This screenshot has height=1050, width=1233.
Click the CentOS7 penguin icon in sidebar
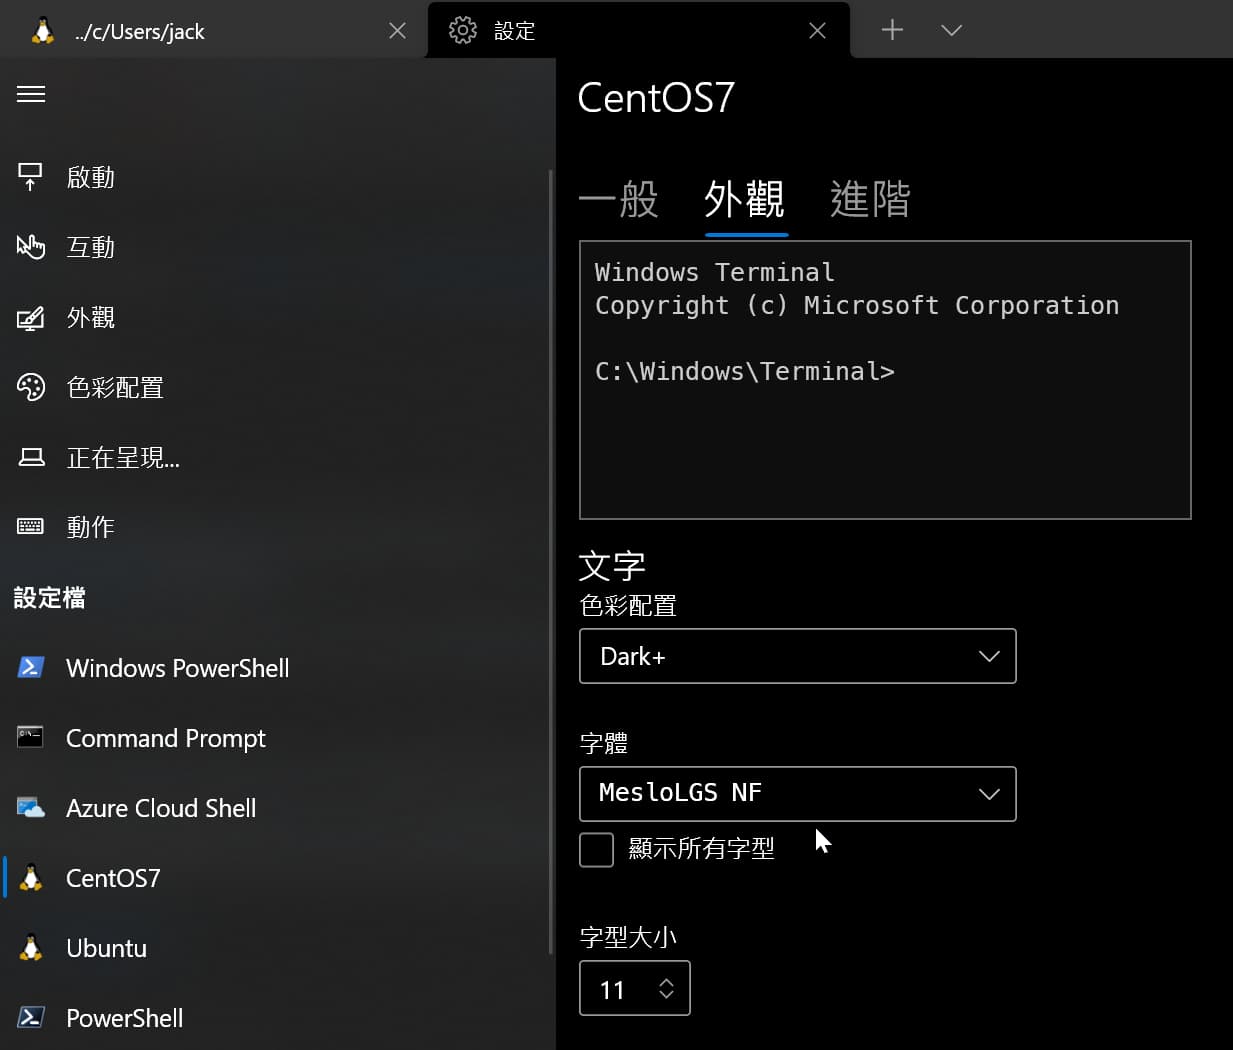31,877
